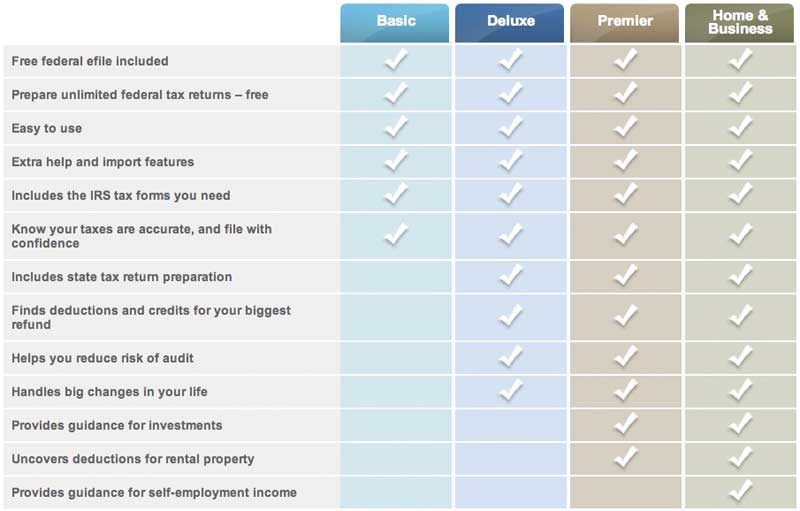Click empty Basic cell for state tax preparation
The image size is (800, 511).
[396, 277]
